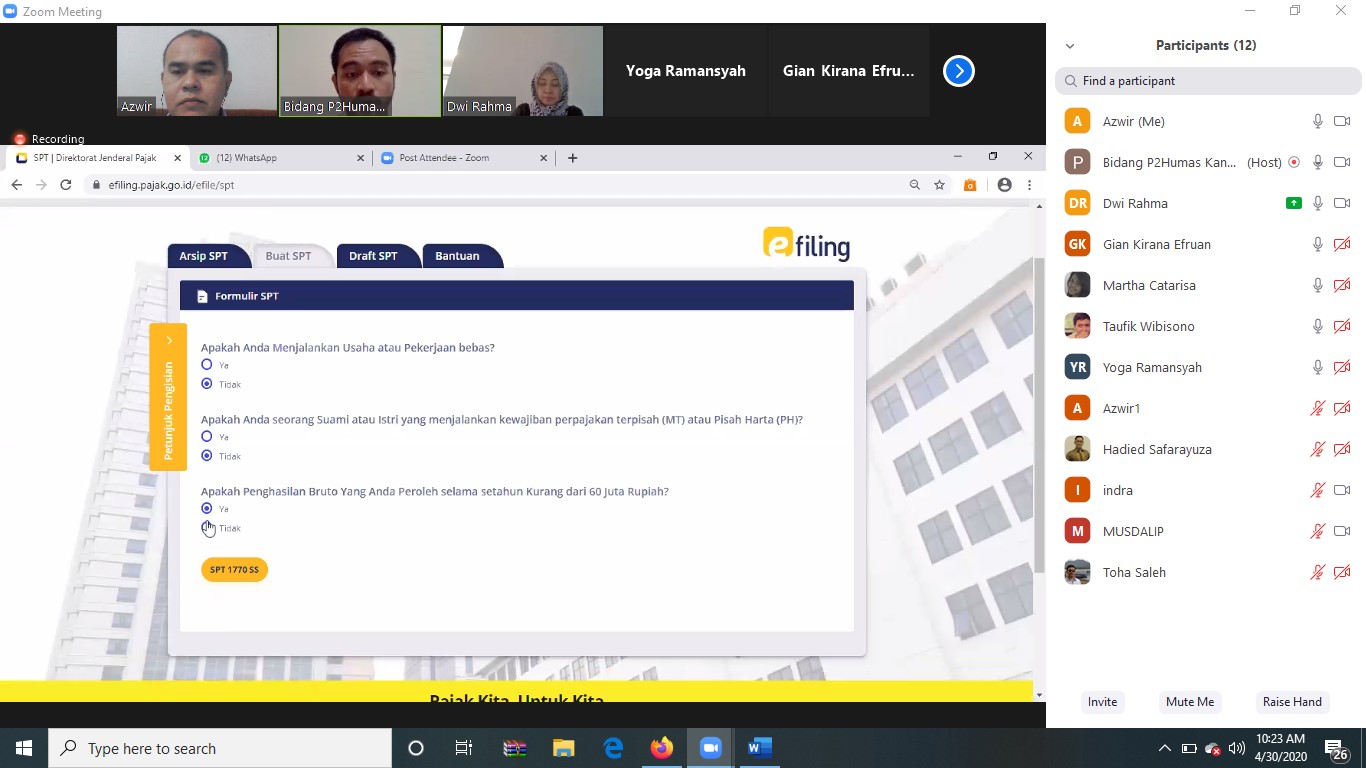Click the SPT 1770 SS button
1366x768 pixels.
[234, 570]
